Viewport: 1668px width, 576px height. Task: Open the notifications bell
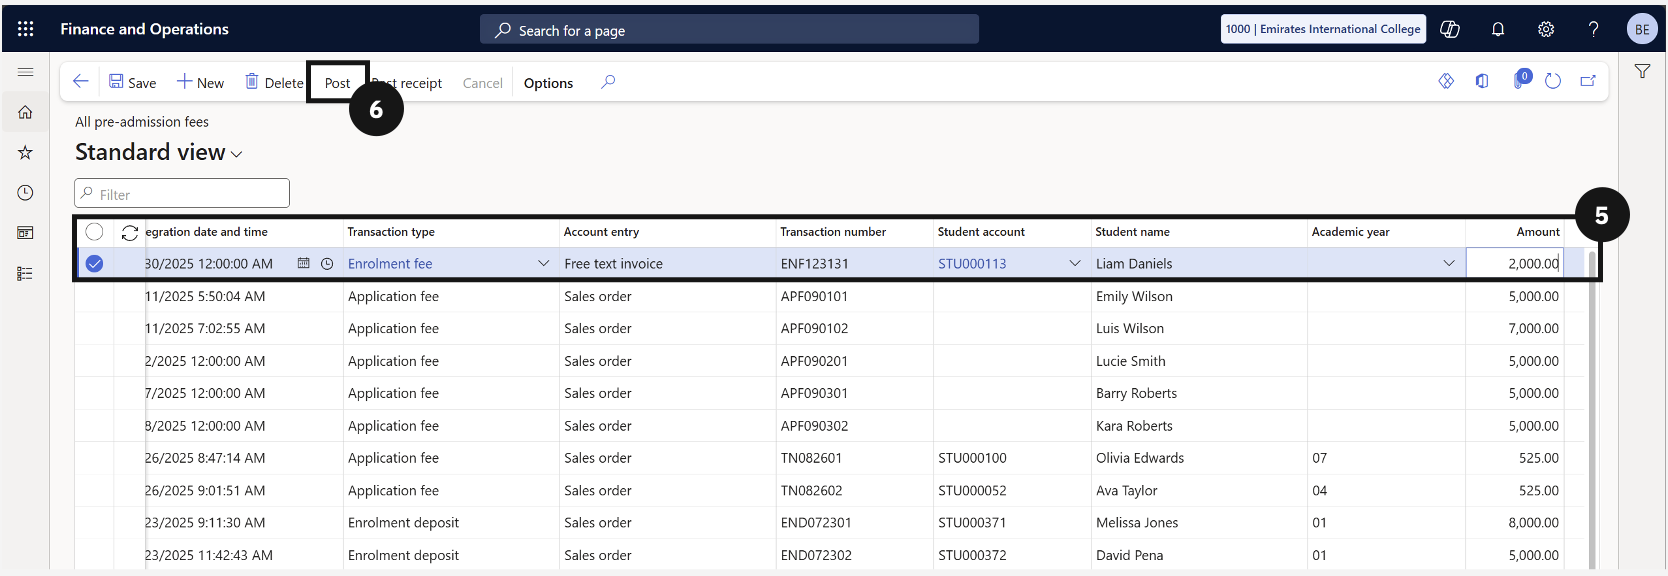(1498, 29)
